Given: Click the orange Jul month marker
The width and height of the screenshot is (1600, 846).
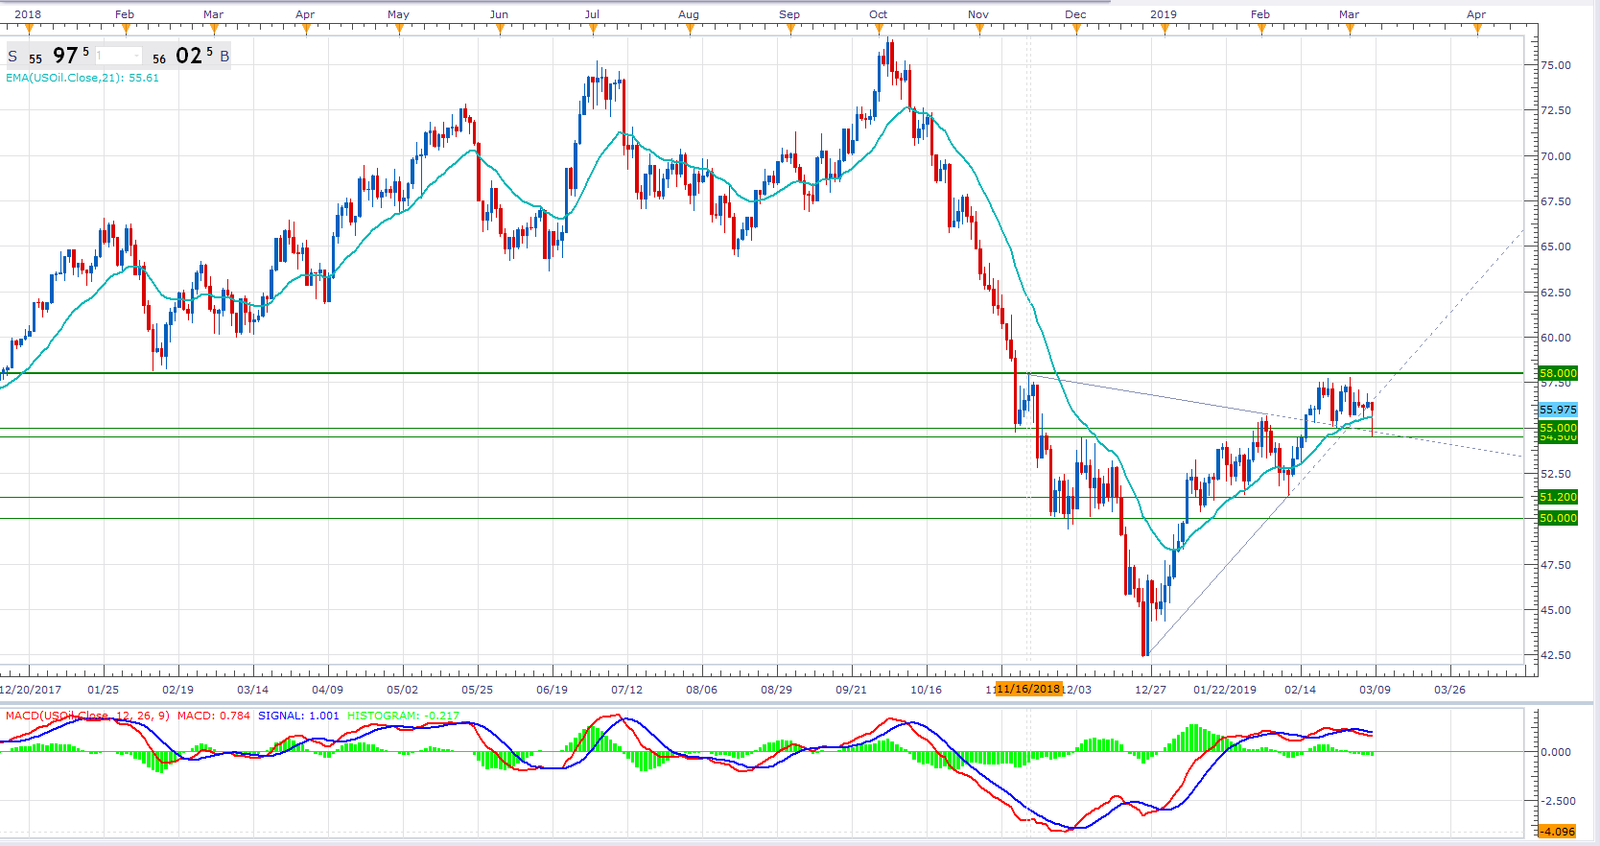Looking at the screenshot, I should tap(592, 28).
